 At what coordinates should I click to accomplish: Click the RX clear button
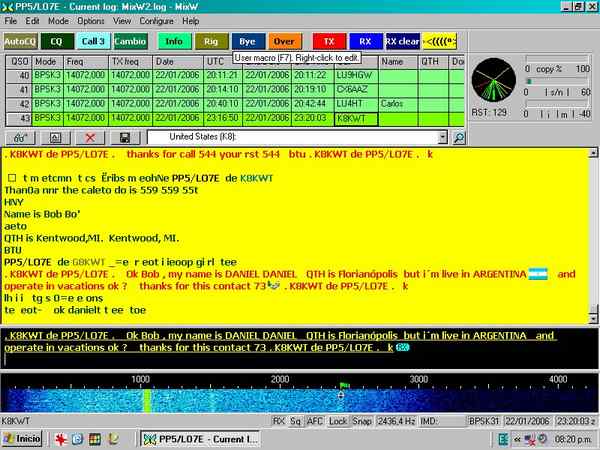403,41
